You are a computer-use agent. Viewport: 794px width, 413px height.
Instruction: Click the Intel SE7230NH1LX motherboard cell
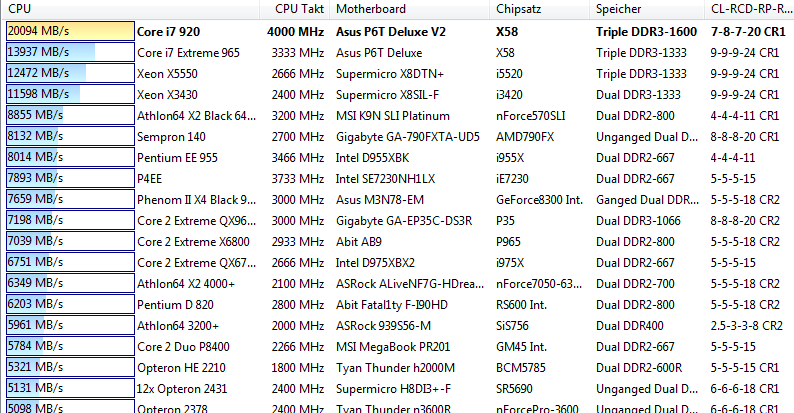[x=385, y=179]
